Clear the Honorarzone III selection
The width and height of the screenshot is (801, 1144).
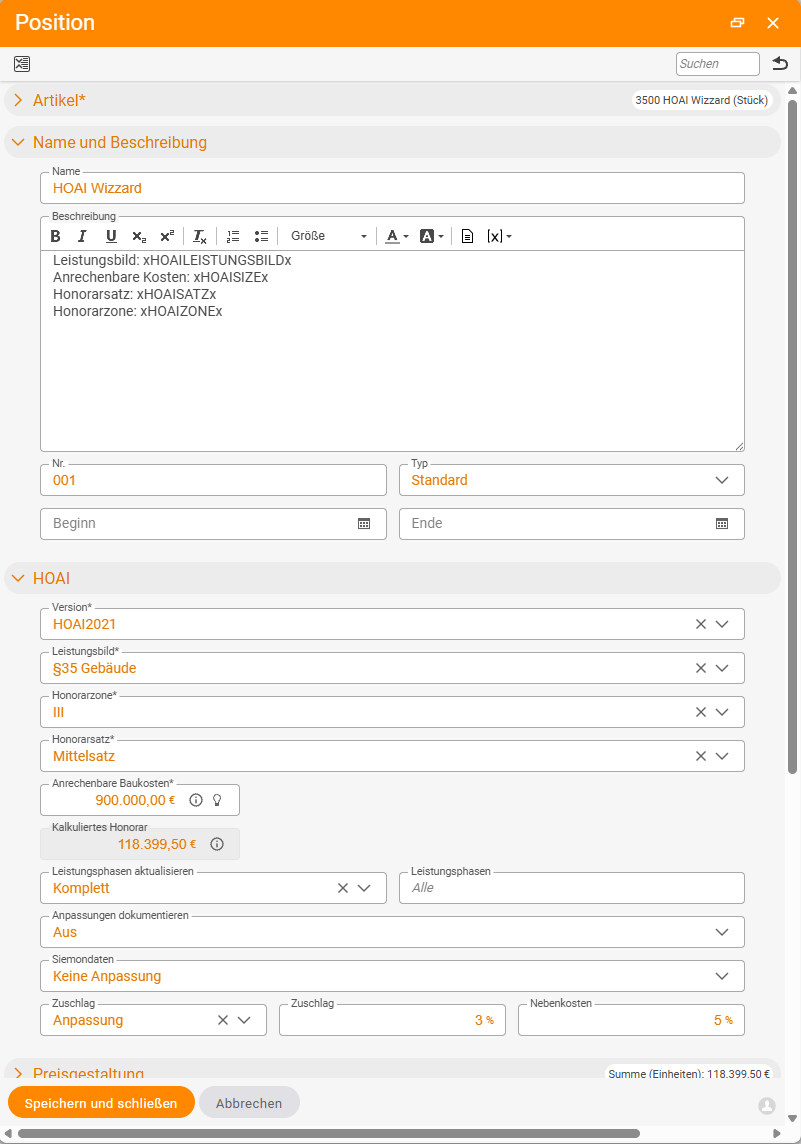[x=701, y=712]
